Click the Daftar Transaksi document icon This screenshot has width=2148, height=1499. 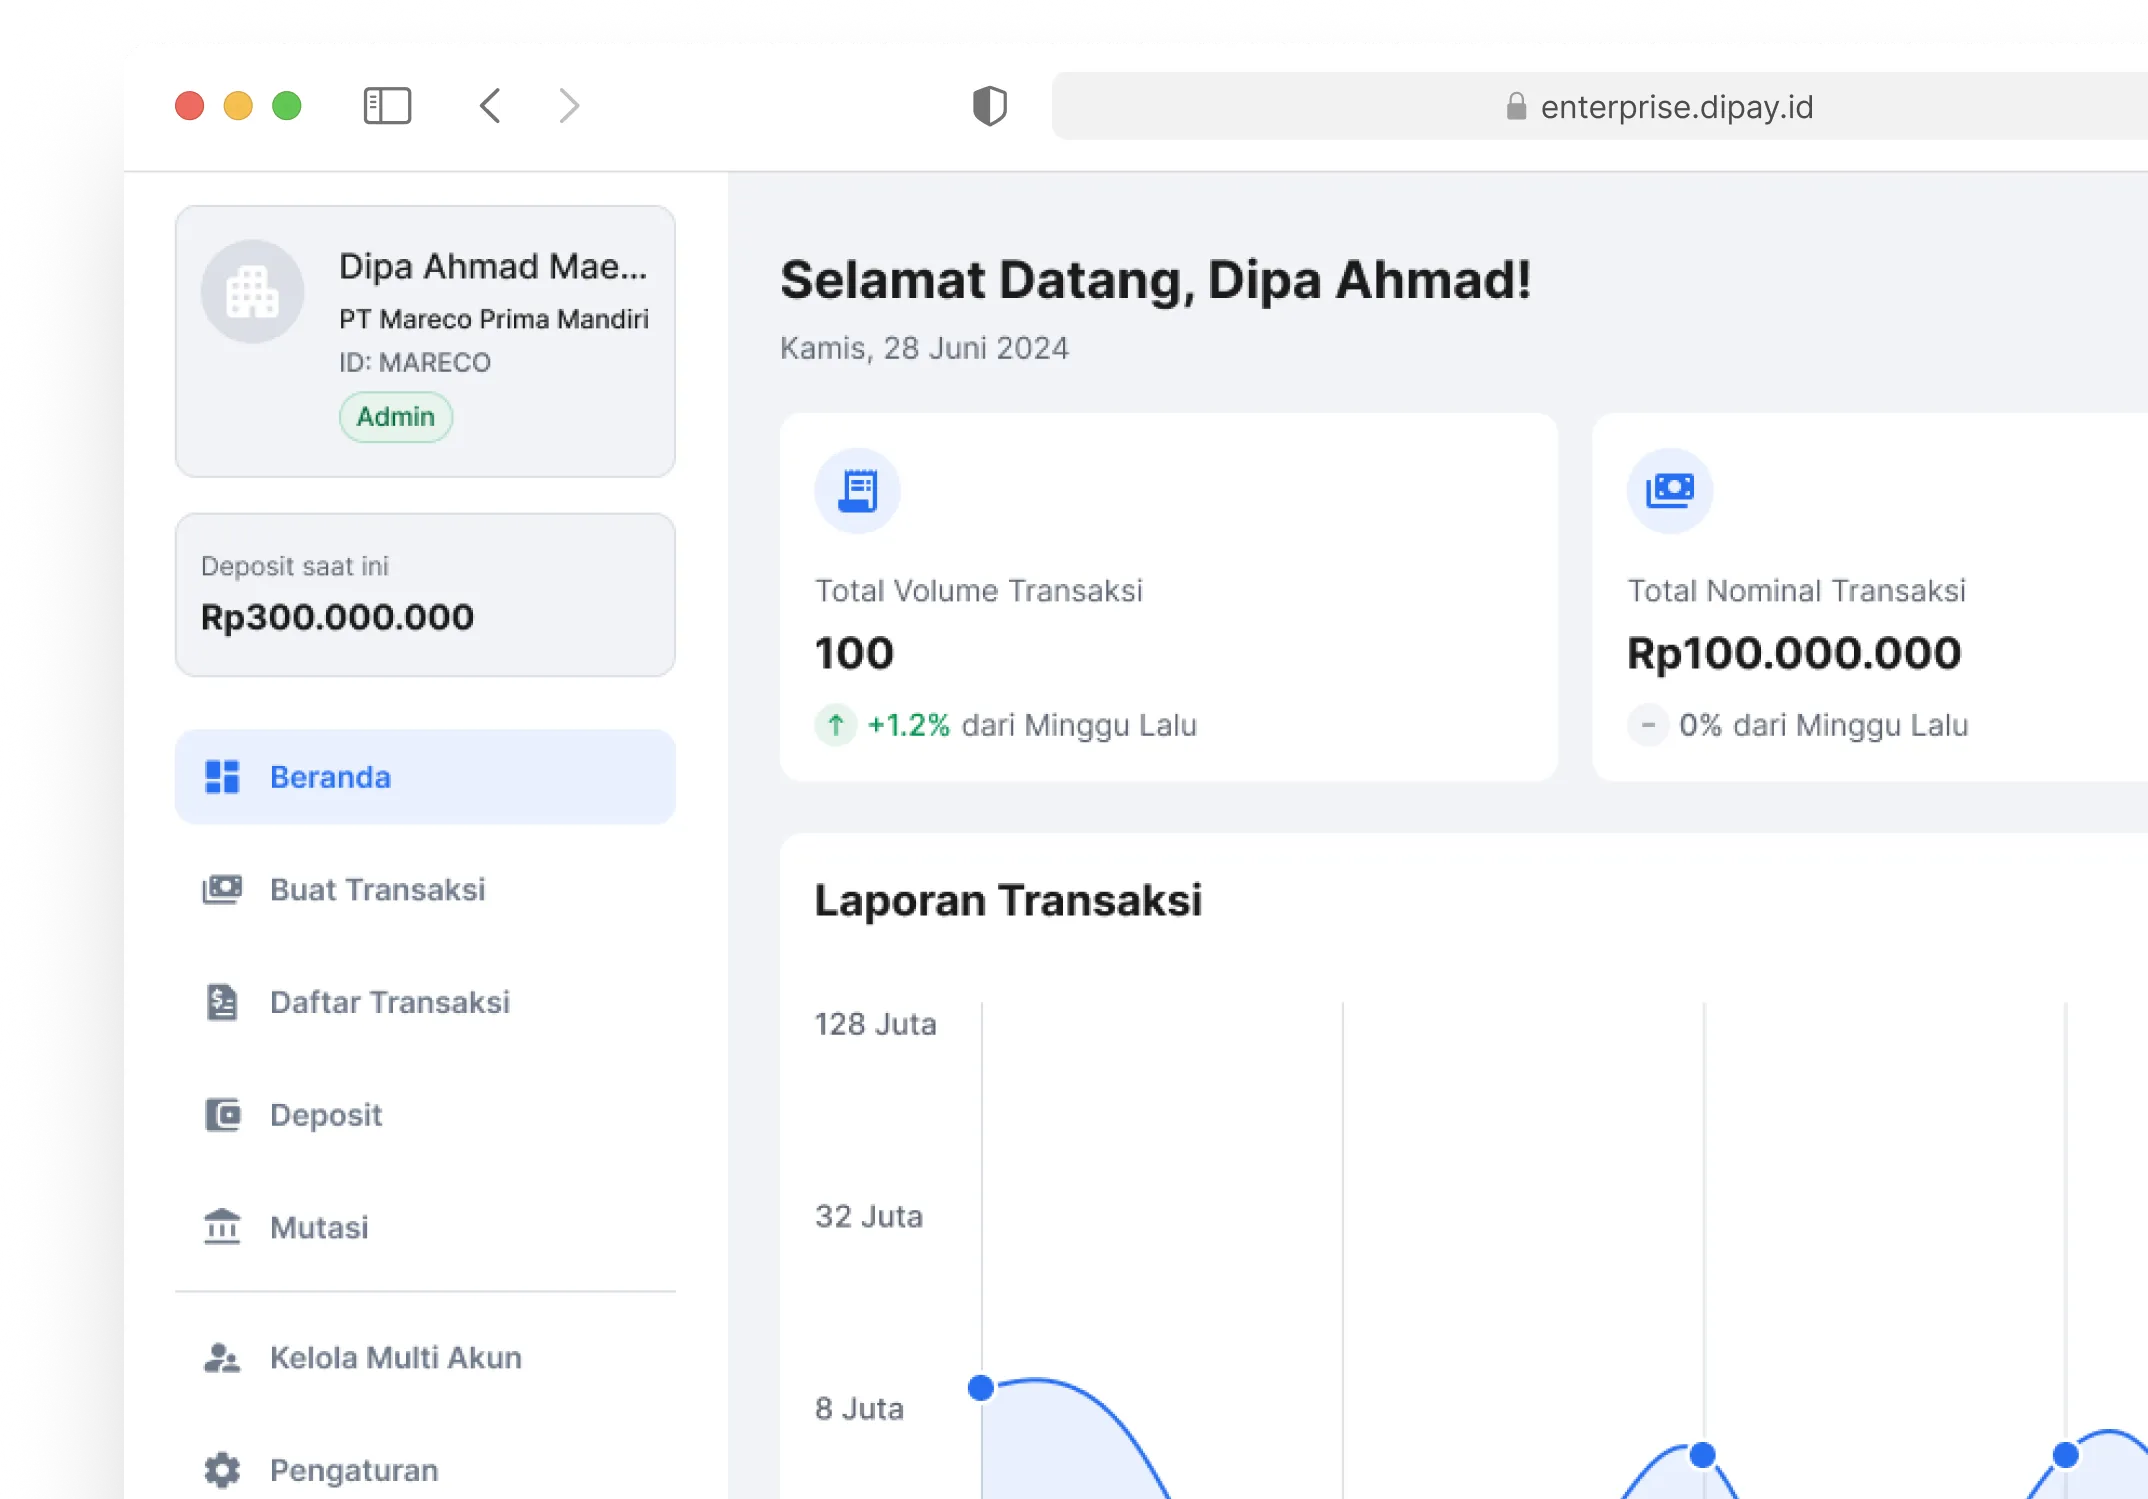pos(222,1002)
